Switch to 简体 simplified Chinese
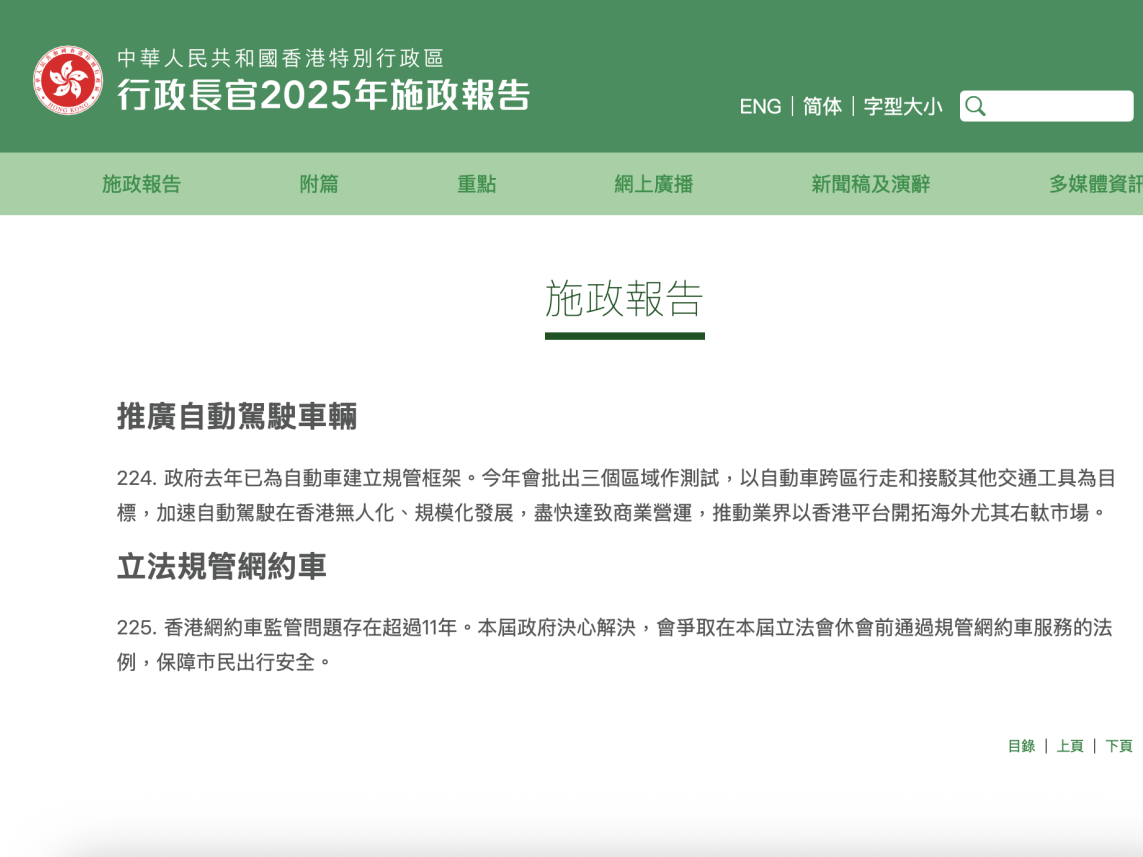 tap(822, 106)
